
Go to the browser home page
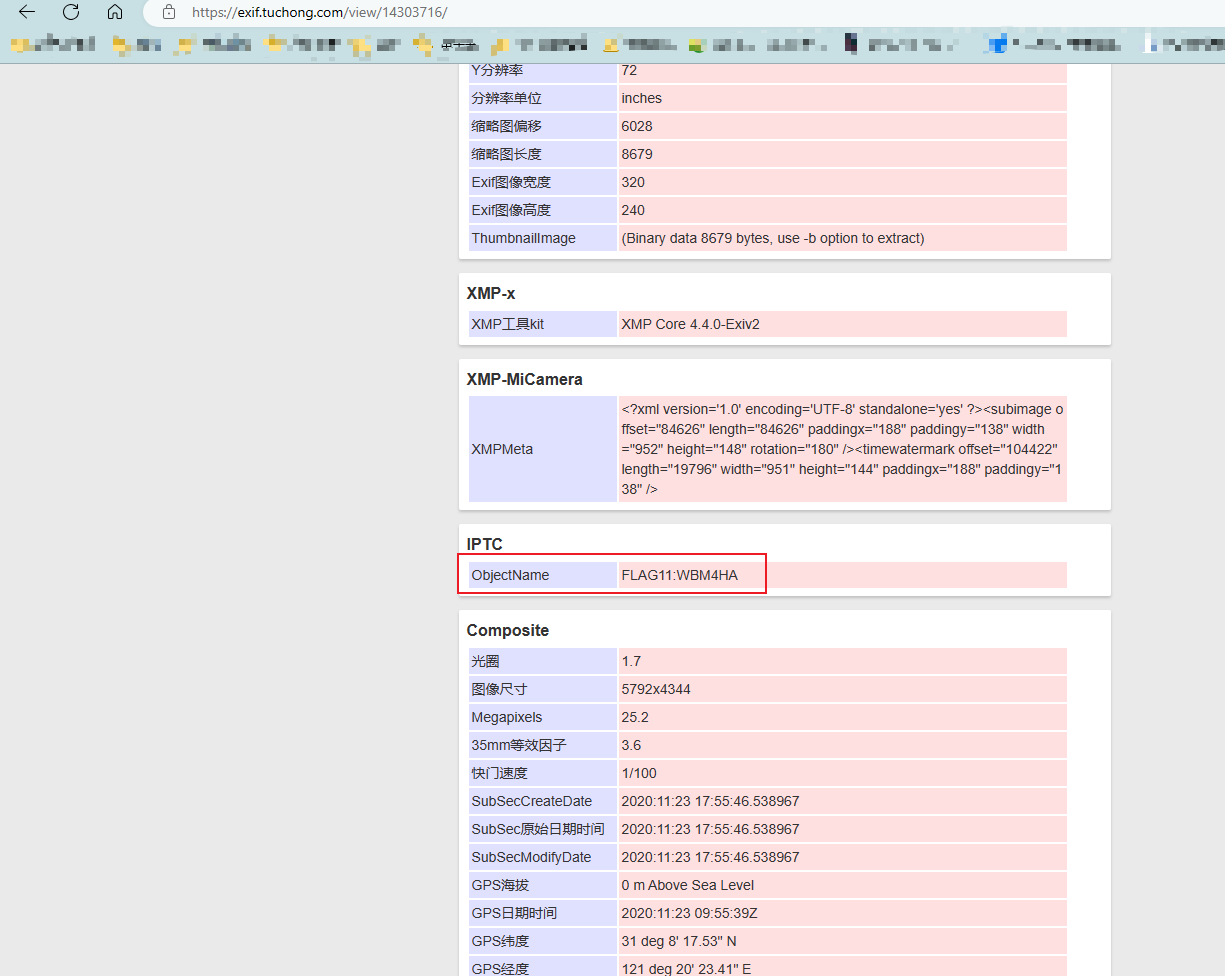click(115, 12)
